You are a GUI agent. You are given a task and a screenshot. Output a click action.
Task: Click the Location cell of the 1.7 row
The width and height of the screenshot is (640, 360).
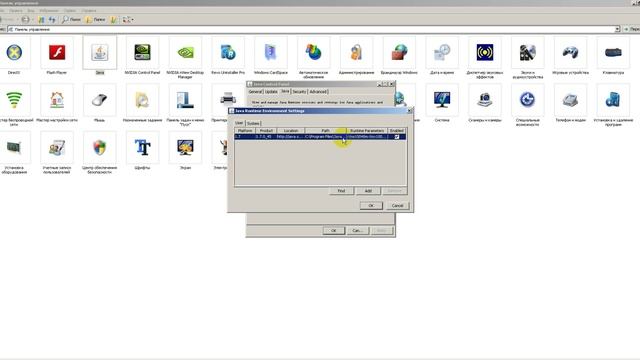coord(291,137)
